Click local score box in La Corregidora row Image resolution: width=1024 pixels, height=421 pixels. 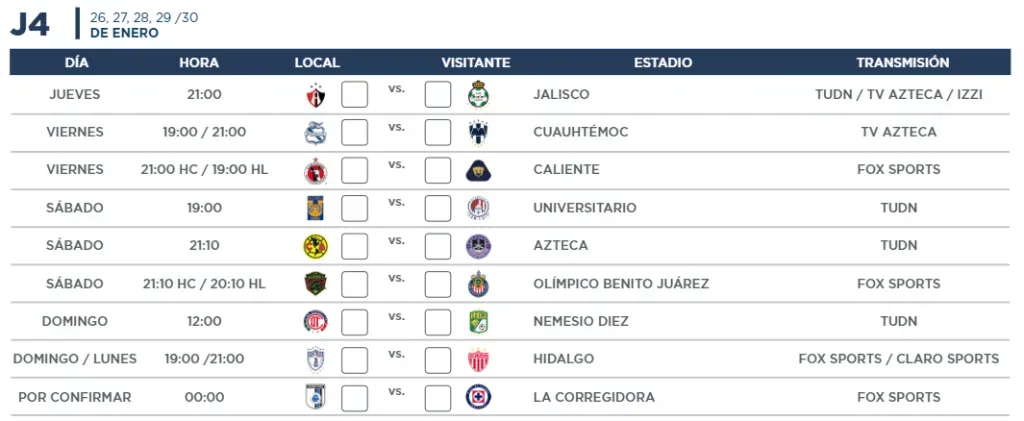[x=355, y=398]
